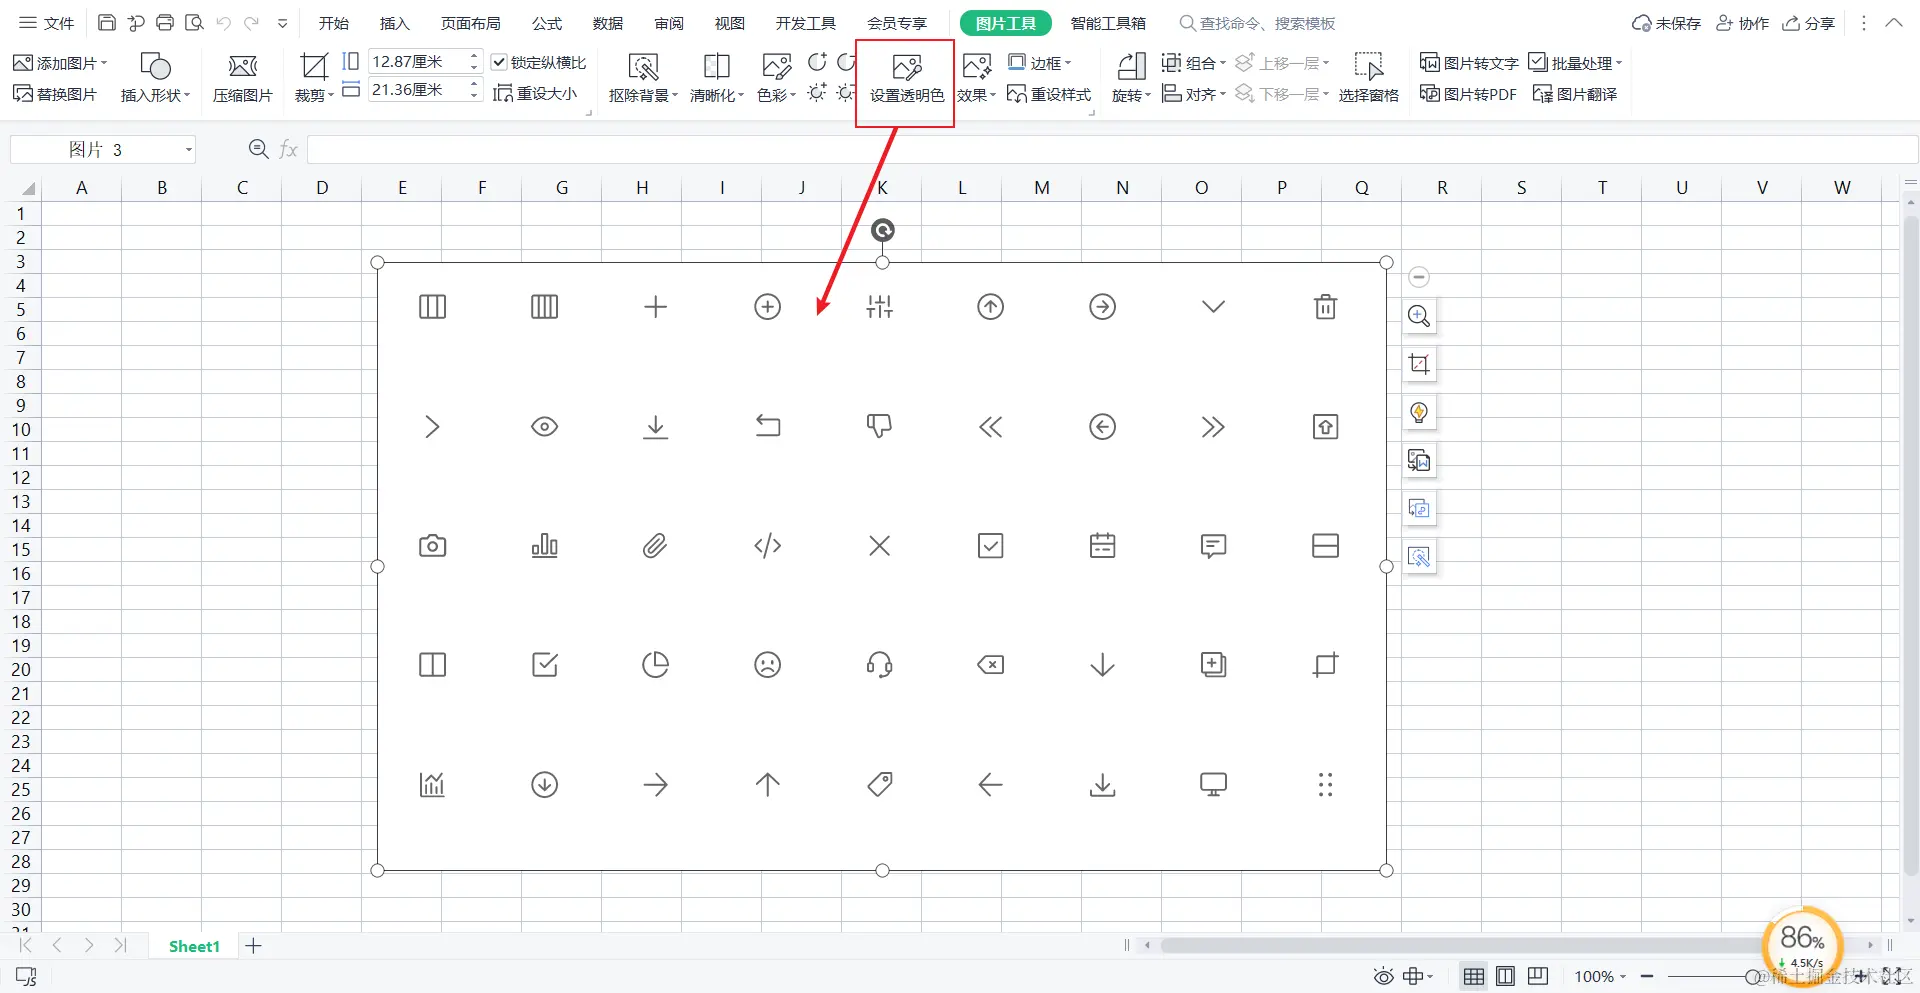
Task: Click the circled minus icon beside the picture
Action: (x=1419, y=277)
